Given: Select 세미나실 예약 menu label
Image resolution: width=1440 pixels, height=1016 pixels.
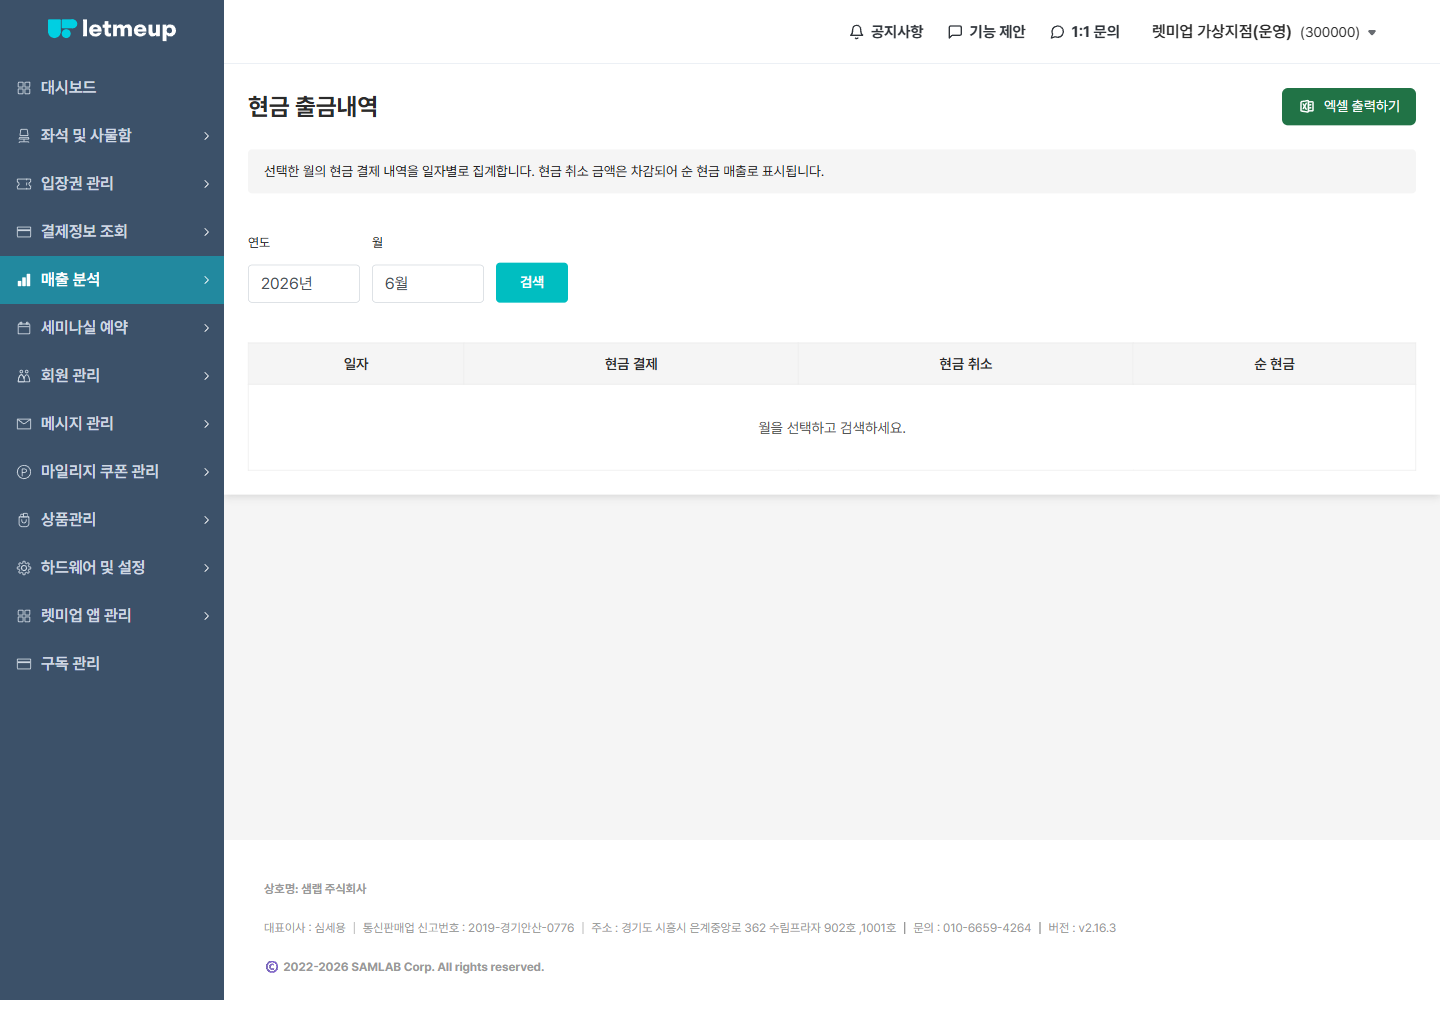Looking at the screenshot, I should 84,328.
